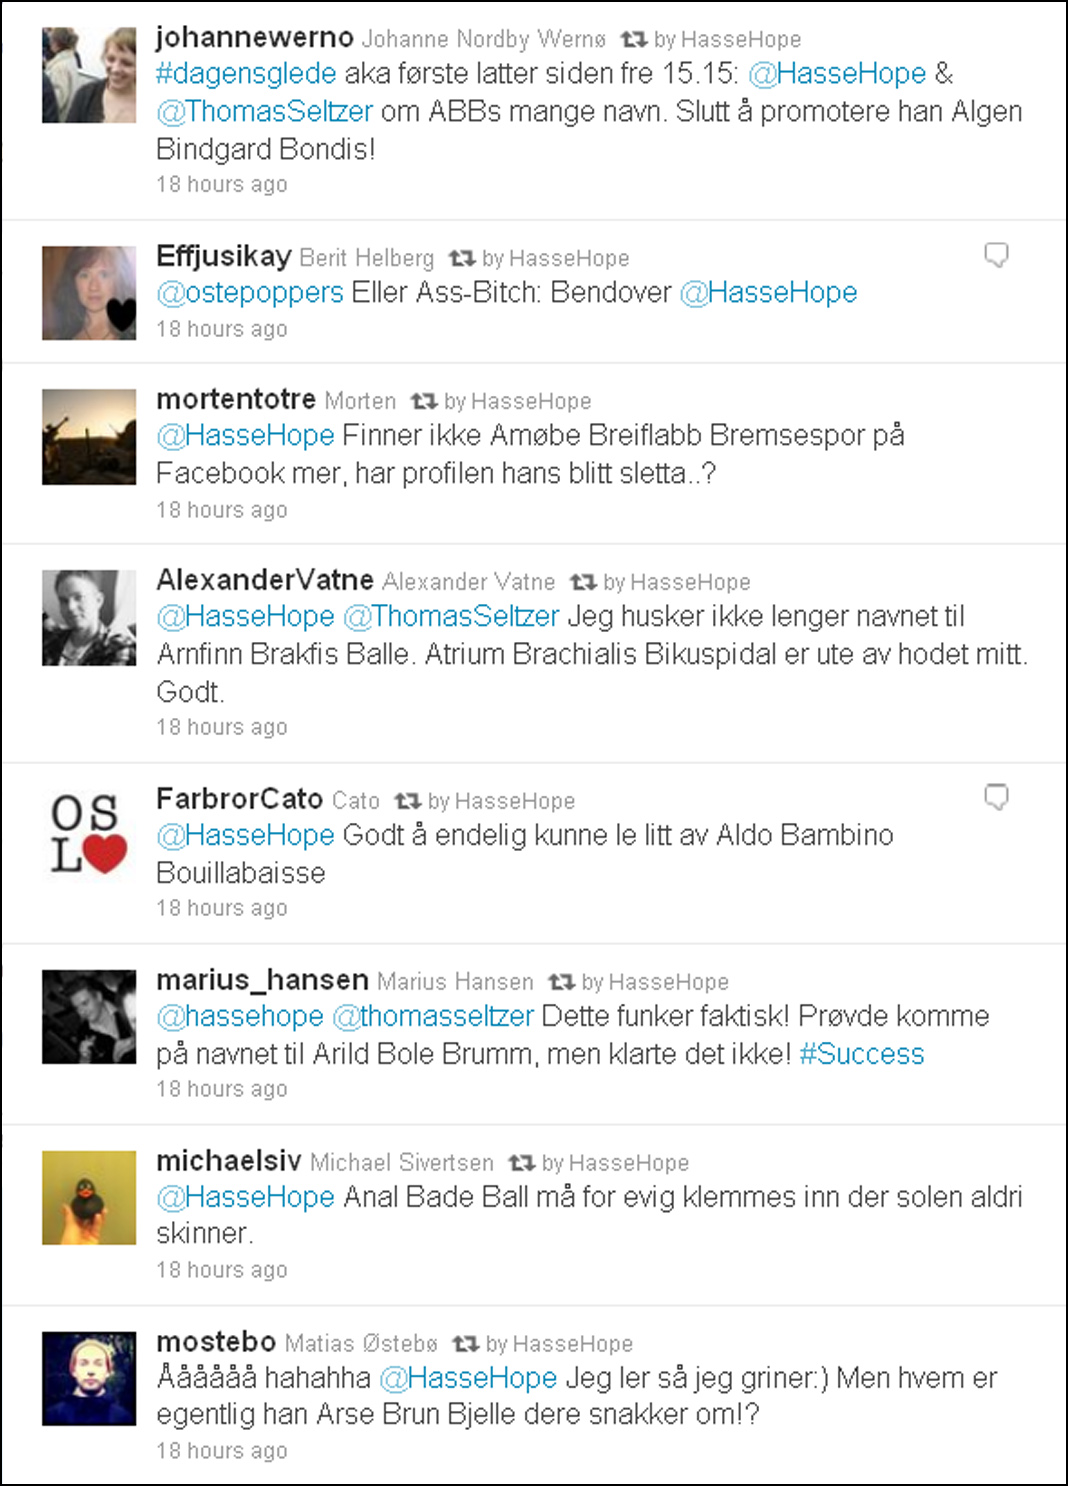Click retweet icon beside Matias Østebø
This screenshot has height=1486, width=1068.
[465, 1344]
